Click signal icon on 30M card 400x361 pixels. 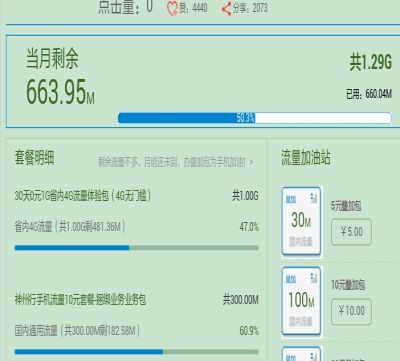click(x=314, y=198)
